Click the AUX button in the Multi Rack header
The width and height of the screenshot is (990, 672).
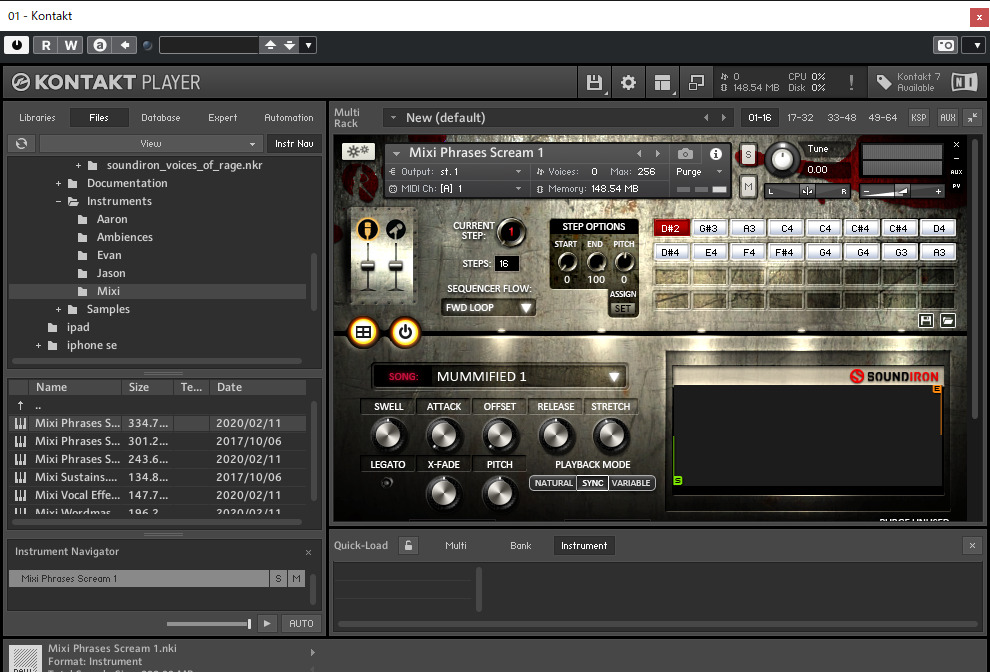click(948, 117)
